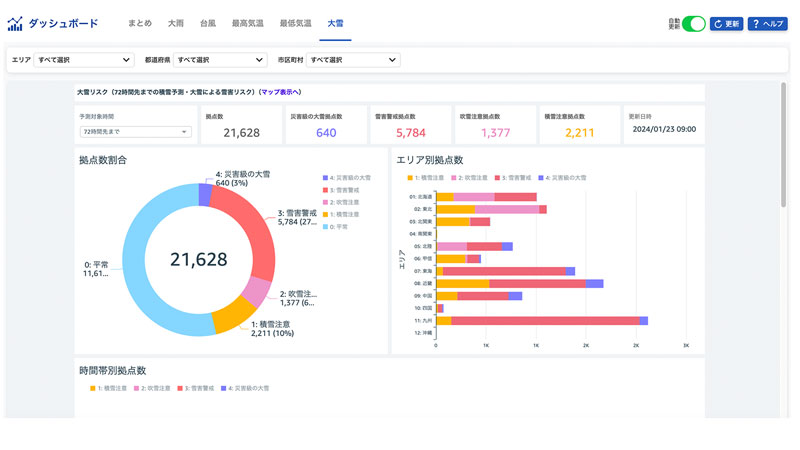800x450 pixels.
Task: Expand the エリア dropdown
Action: pos(83,60)
